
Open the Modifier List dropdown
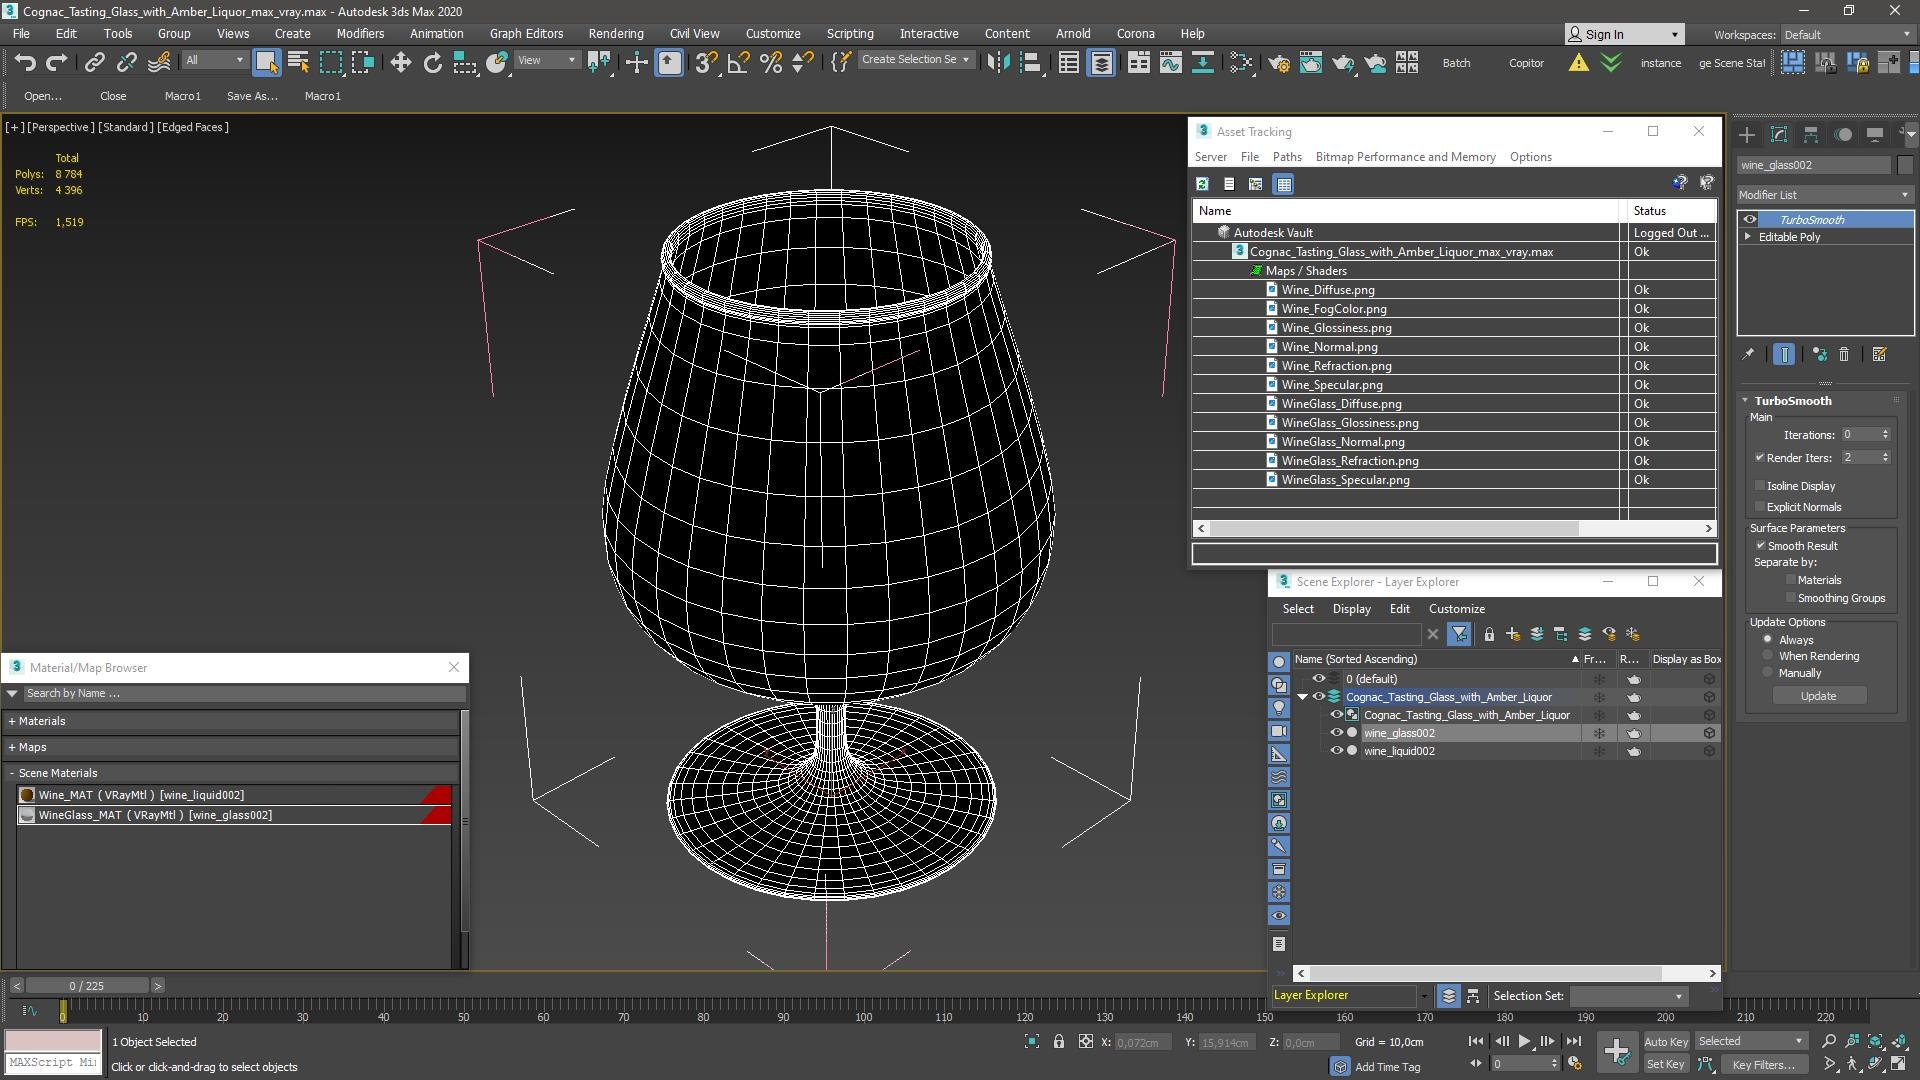click(x=1824, y=195)
